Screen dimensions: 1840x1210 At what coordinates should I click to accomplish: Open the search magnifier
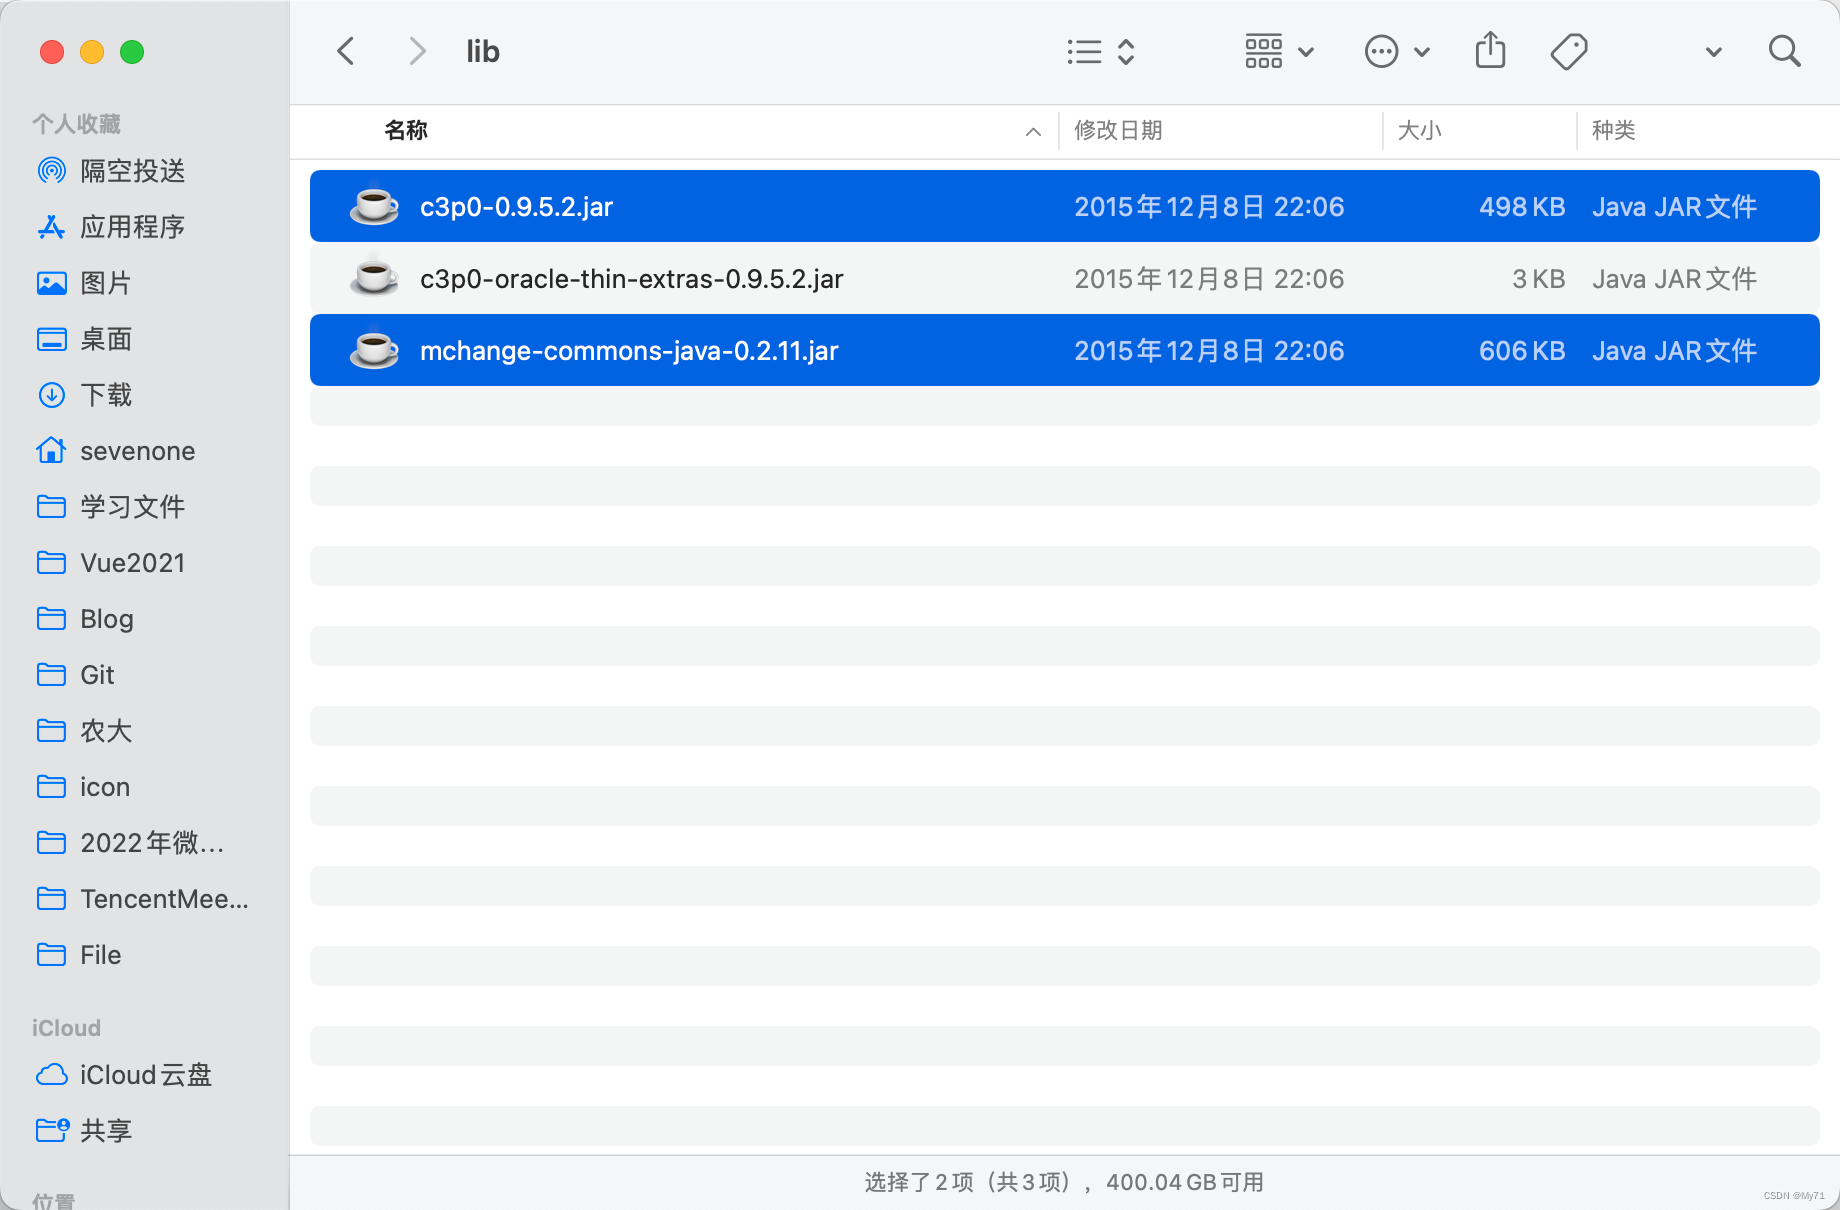click(x=1784, y=51)
